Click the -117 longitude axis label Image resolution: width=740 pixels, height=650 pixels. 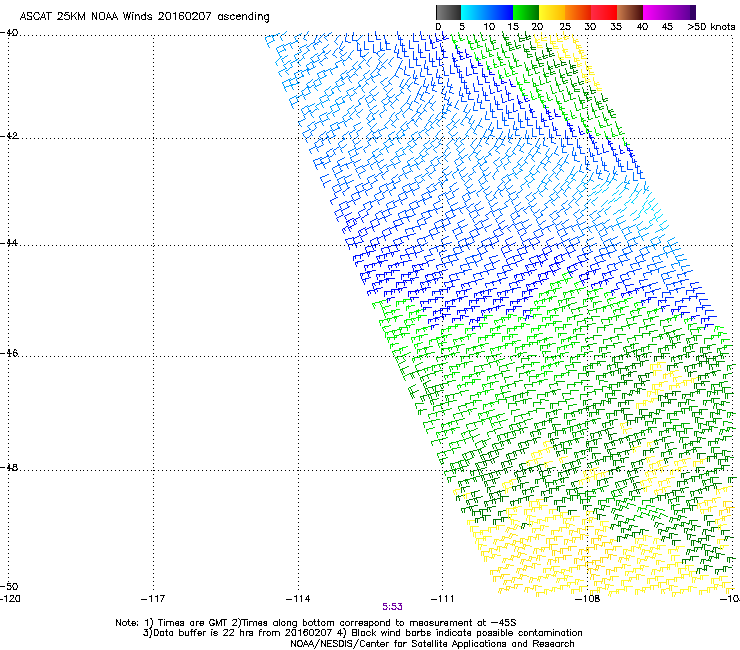click(153, 599)
